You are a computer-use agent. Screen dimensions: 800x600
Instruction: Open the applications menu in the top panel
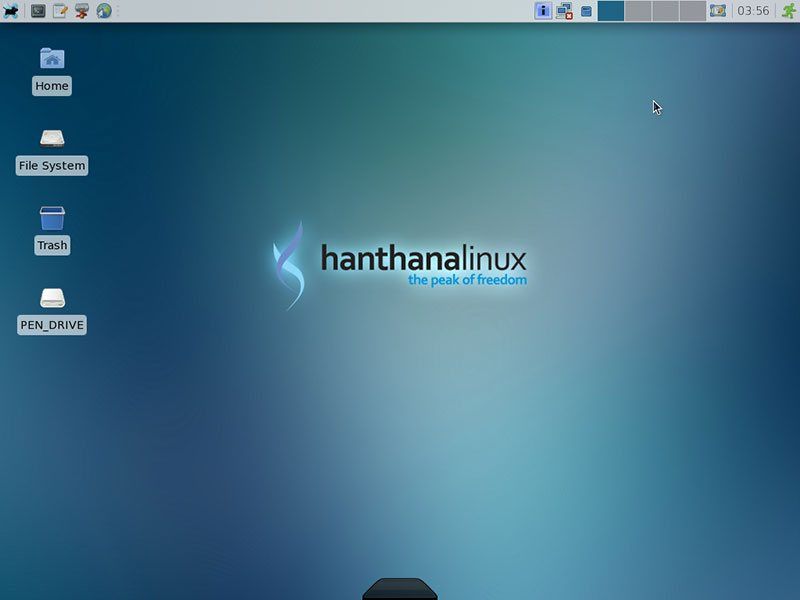10,10
